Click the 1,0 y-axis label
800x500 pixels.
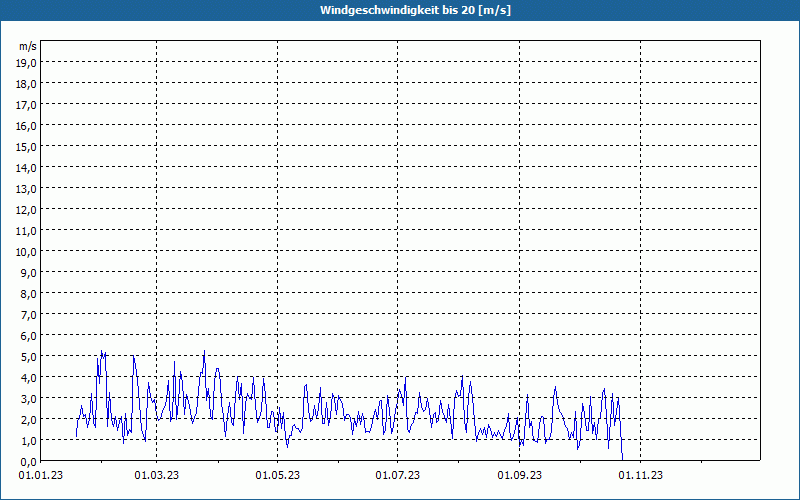tap(29, 440)
